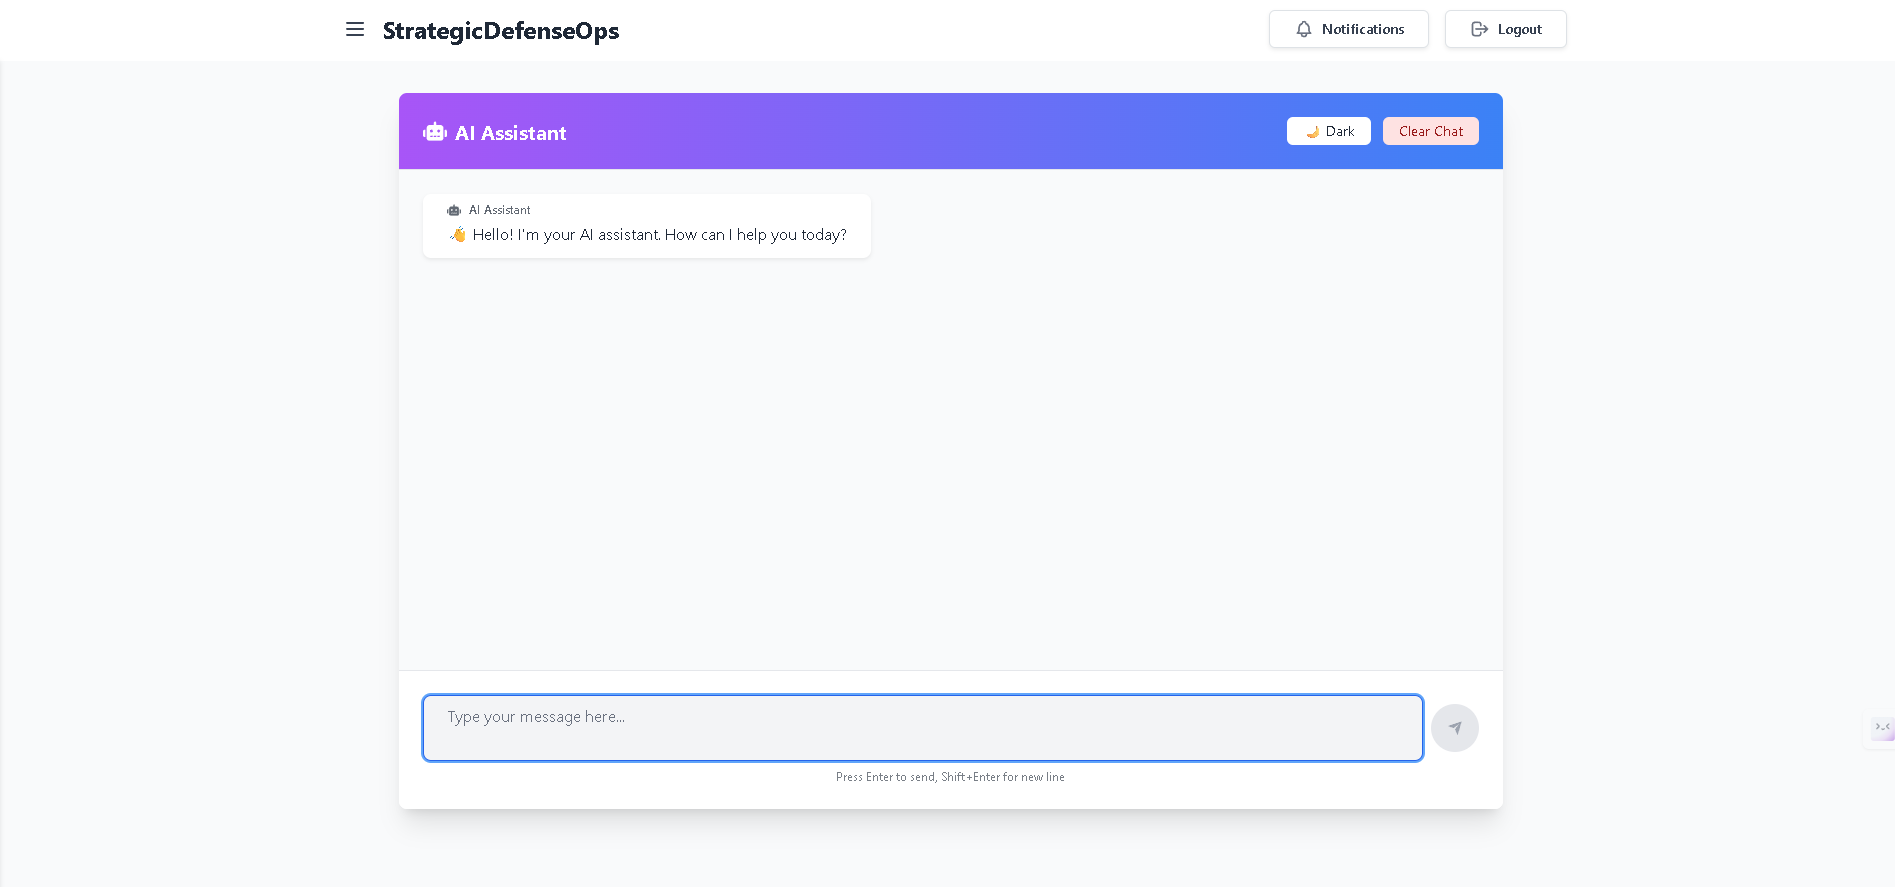
Task: Select the AI Assistant header title
Action: point(511,133)
